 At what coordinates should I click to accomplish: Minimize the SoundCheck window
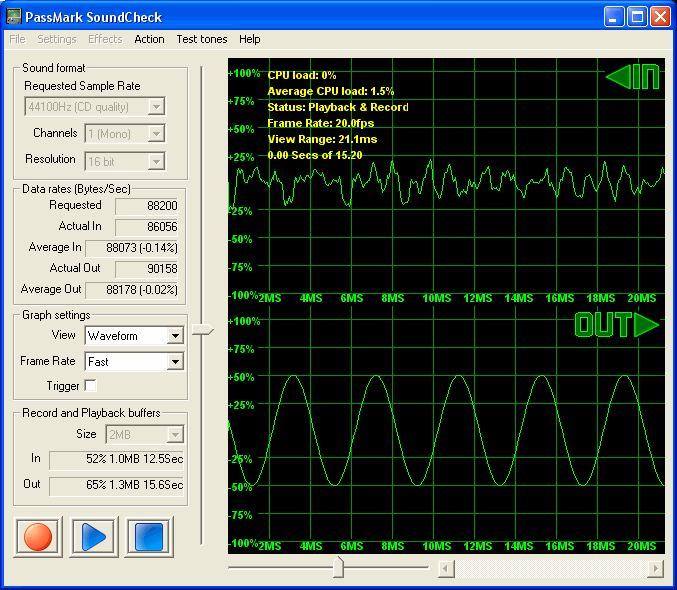pyautogui.click(x=615, y=17)
